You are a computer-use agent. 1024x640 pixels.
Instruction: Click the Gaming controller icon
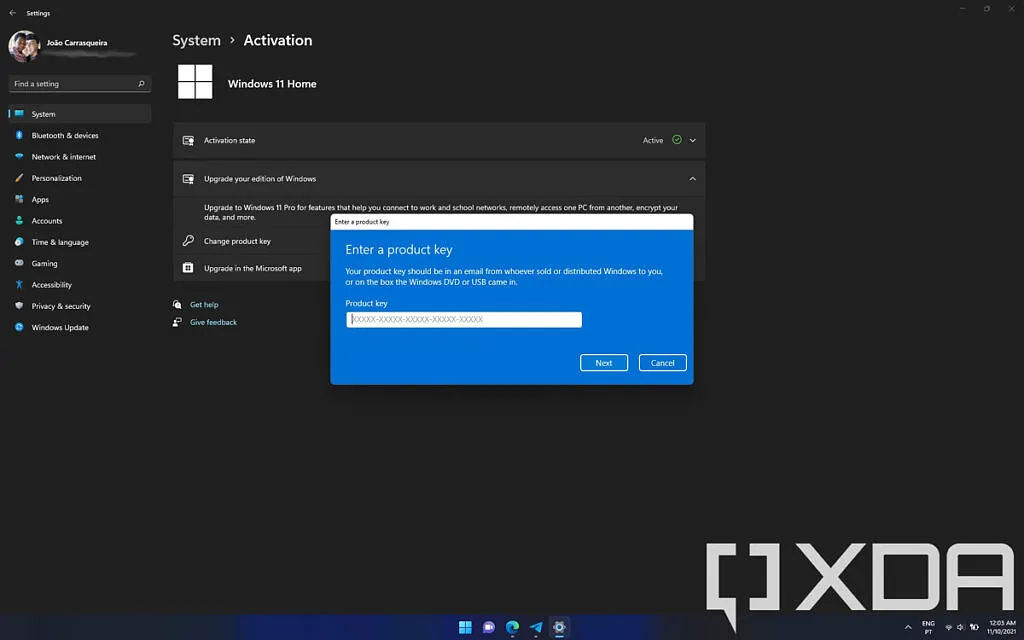point(19,263)
